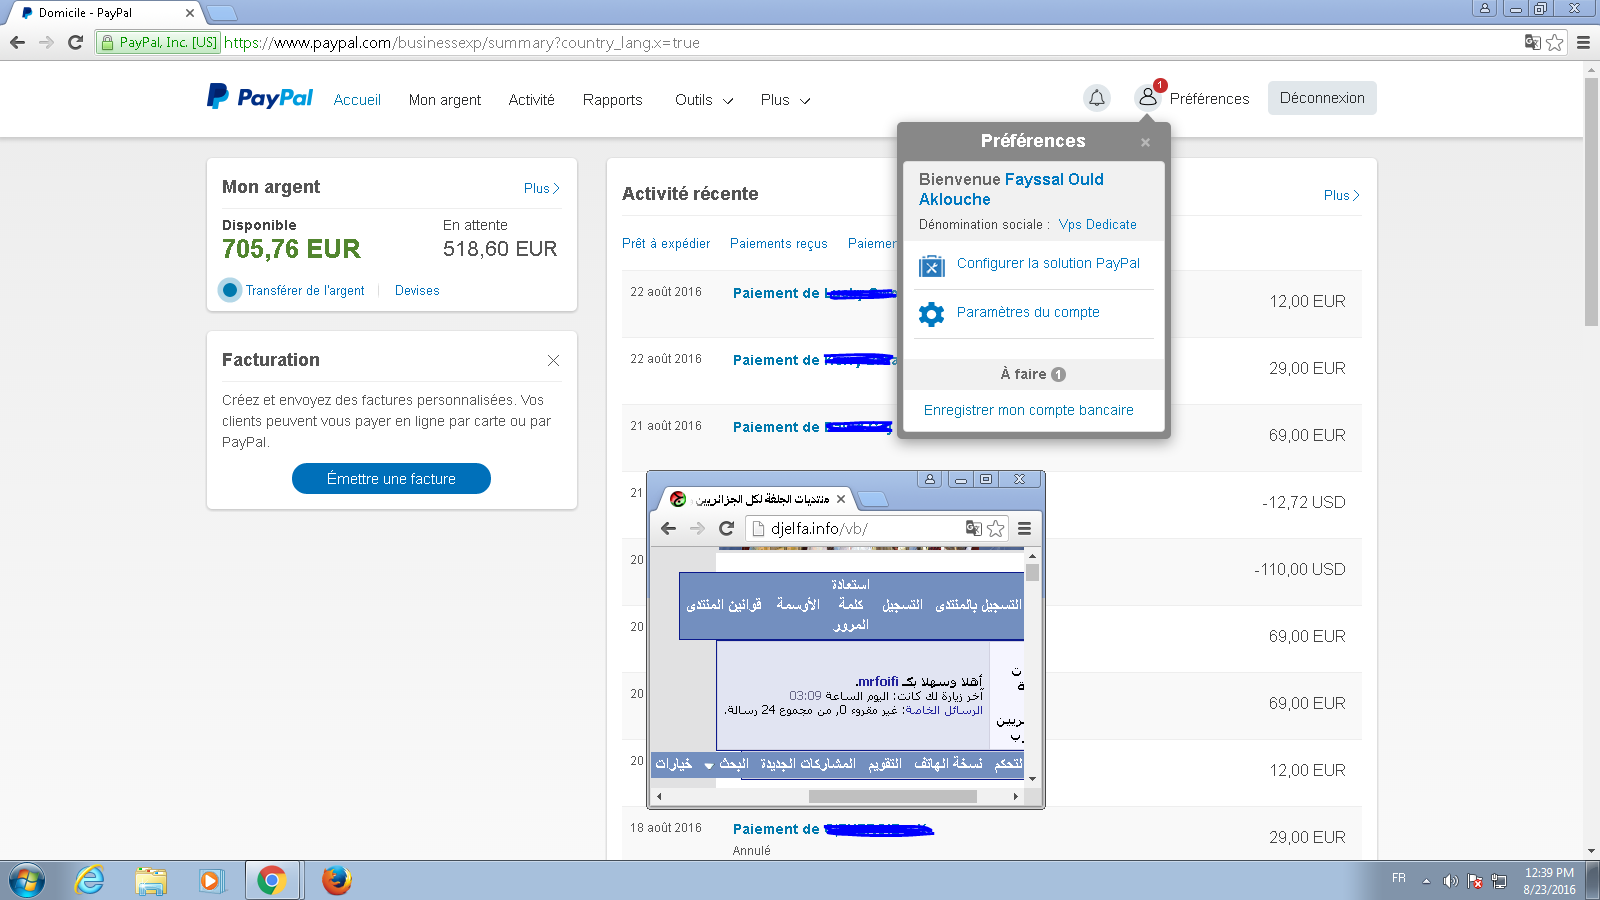The width and height of the screenshot is (1600, 900).
Task: Open the Activité menu item
Action: coord(531,100)
